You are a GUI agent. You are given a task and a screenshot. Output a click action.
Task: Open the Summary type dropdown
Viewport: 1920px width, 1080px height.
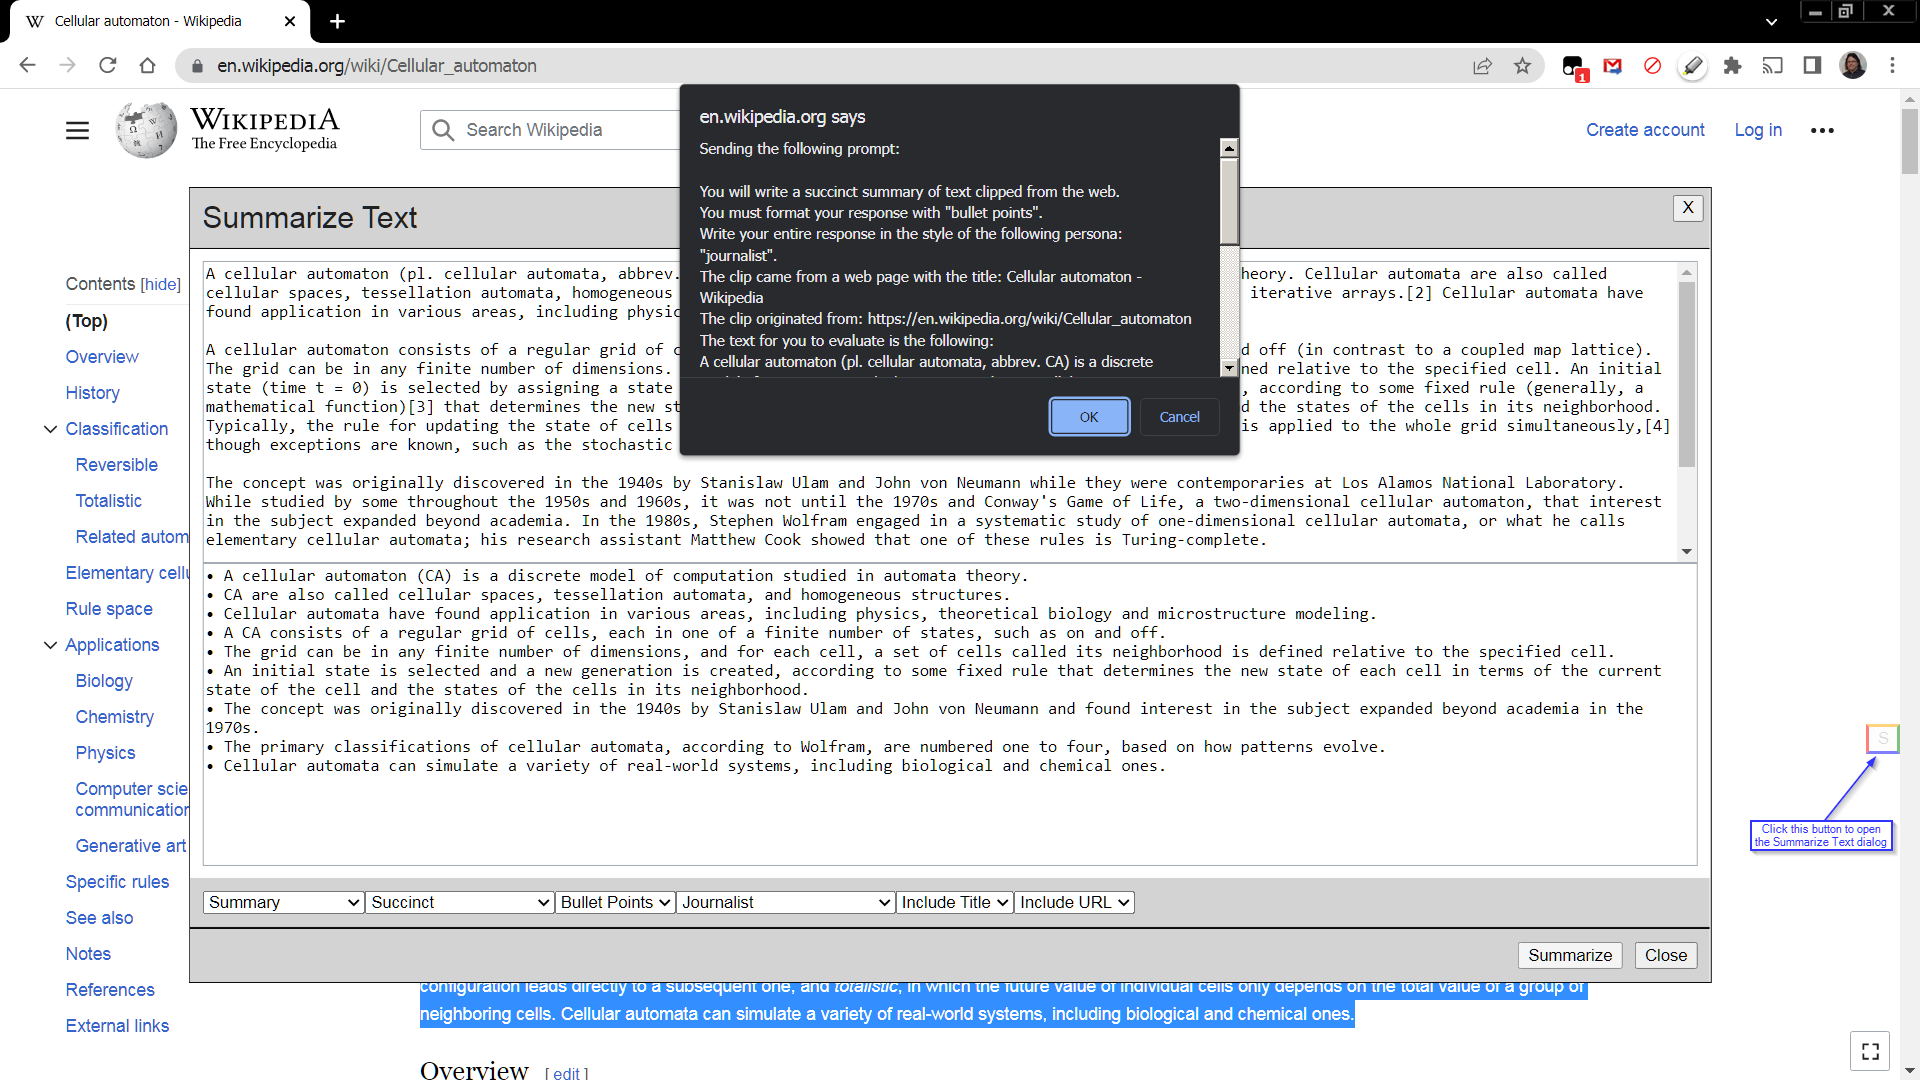tap(283, 902)
